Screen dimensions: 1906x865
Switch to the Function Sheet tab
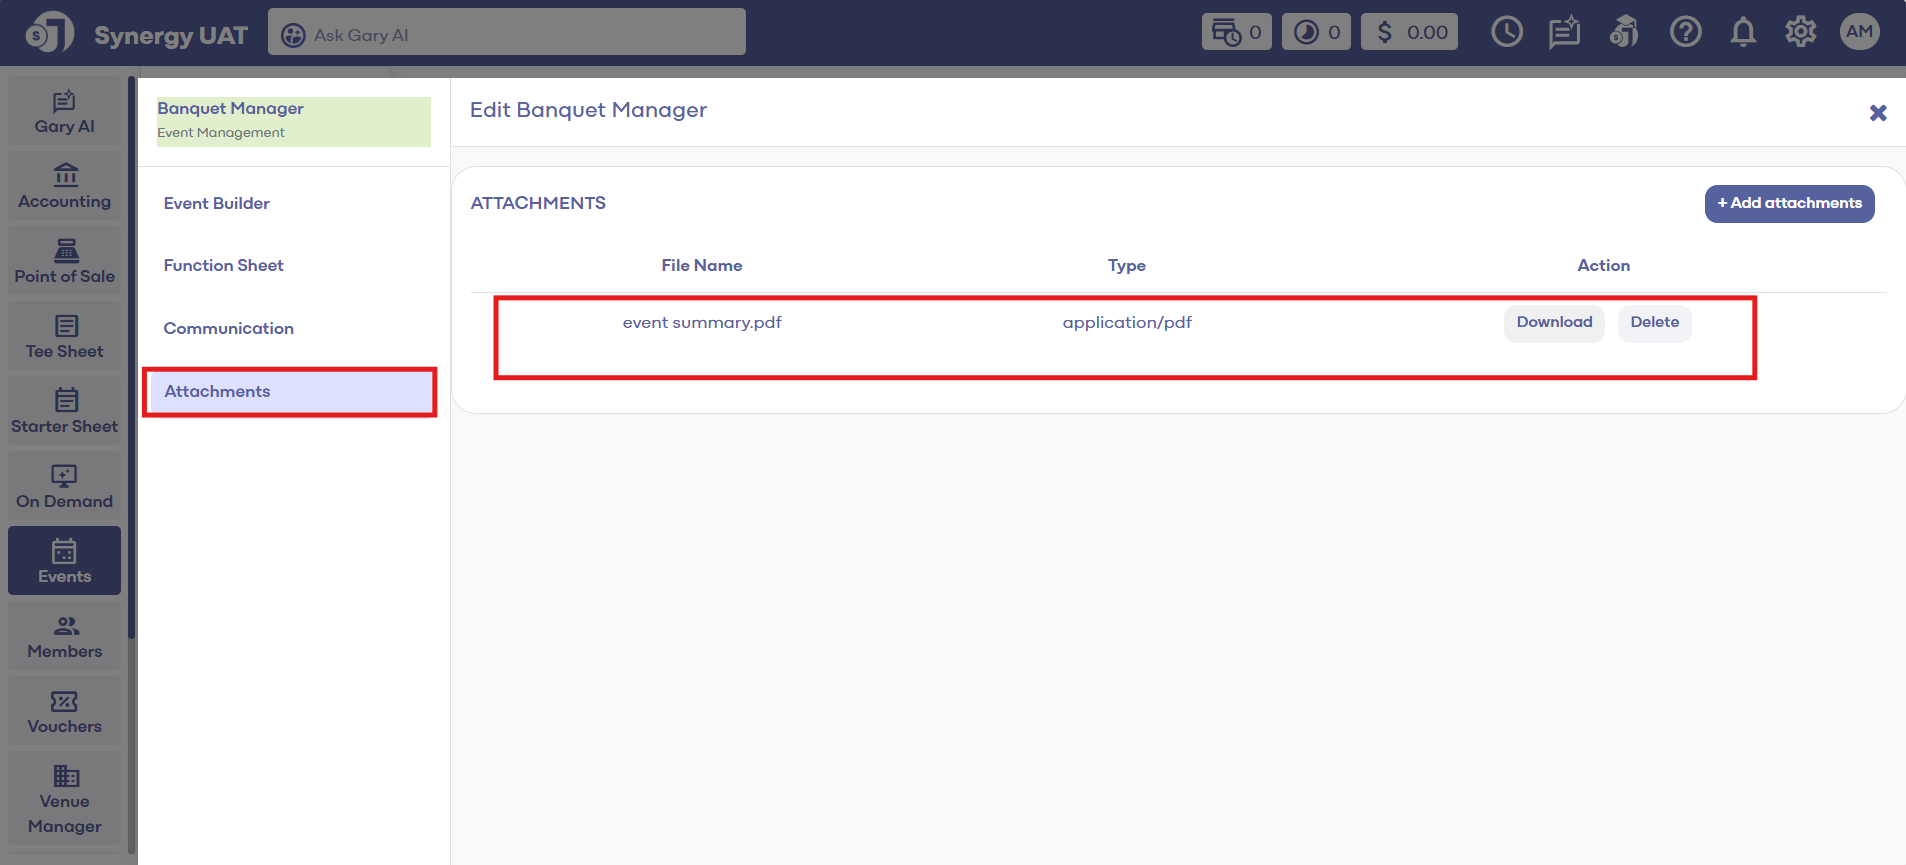pos(224,265)
